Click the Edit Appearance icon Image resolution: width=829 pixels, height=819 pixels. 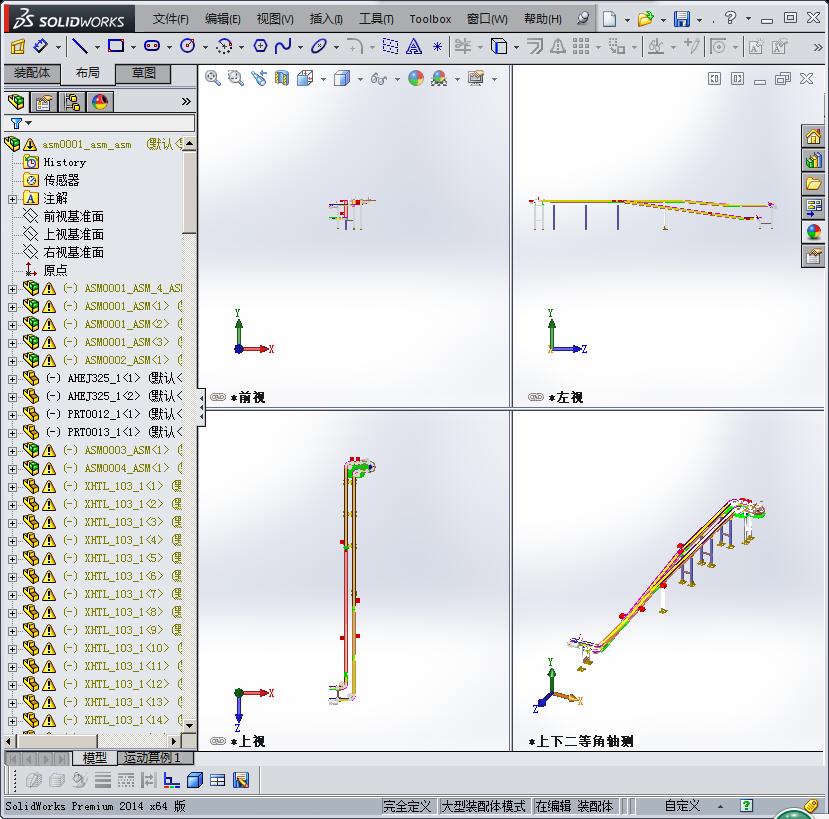coord(416,79)
